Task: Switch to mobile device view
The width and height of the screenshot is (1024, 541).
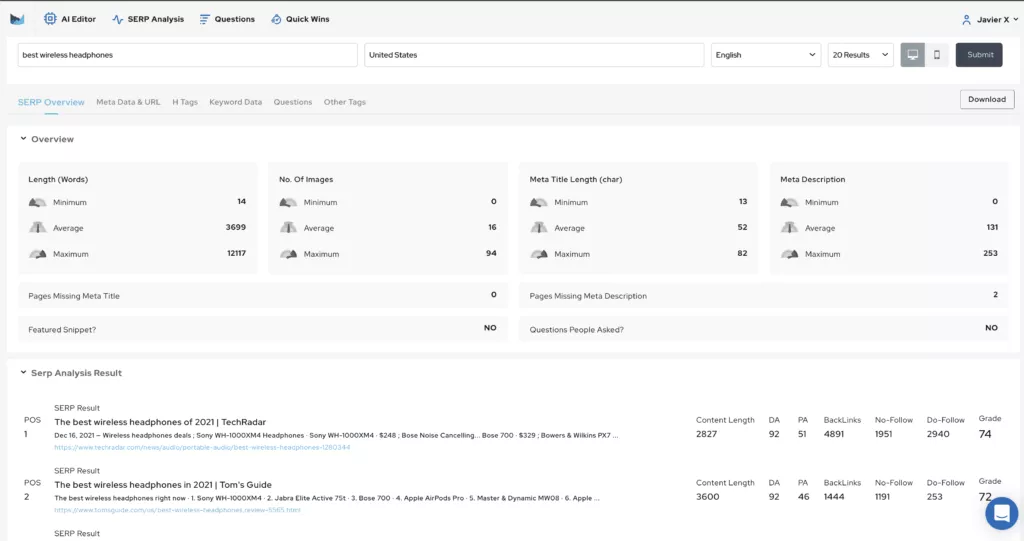Action: pos(937,55)
